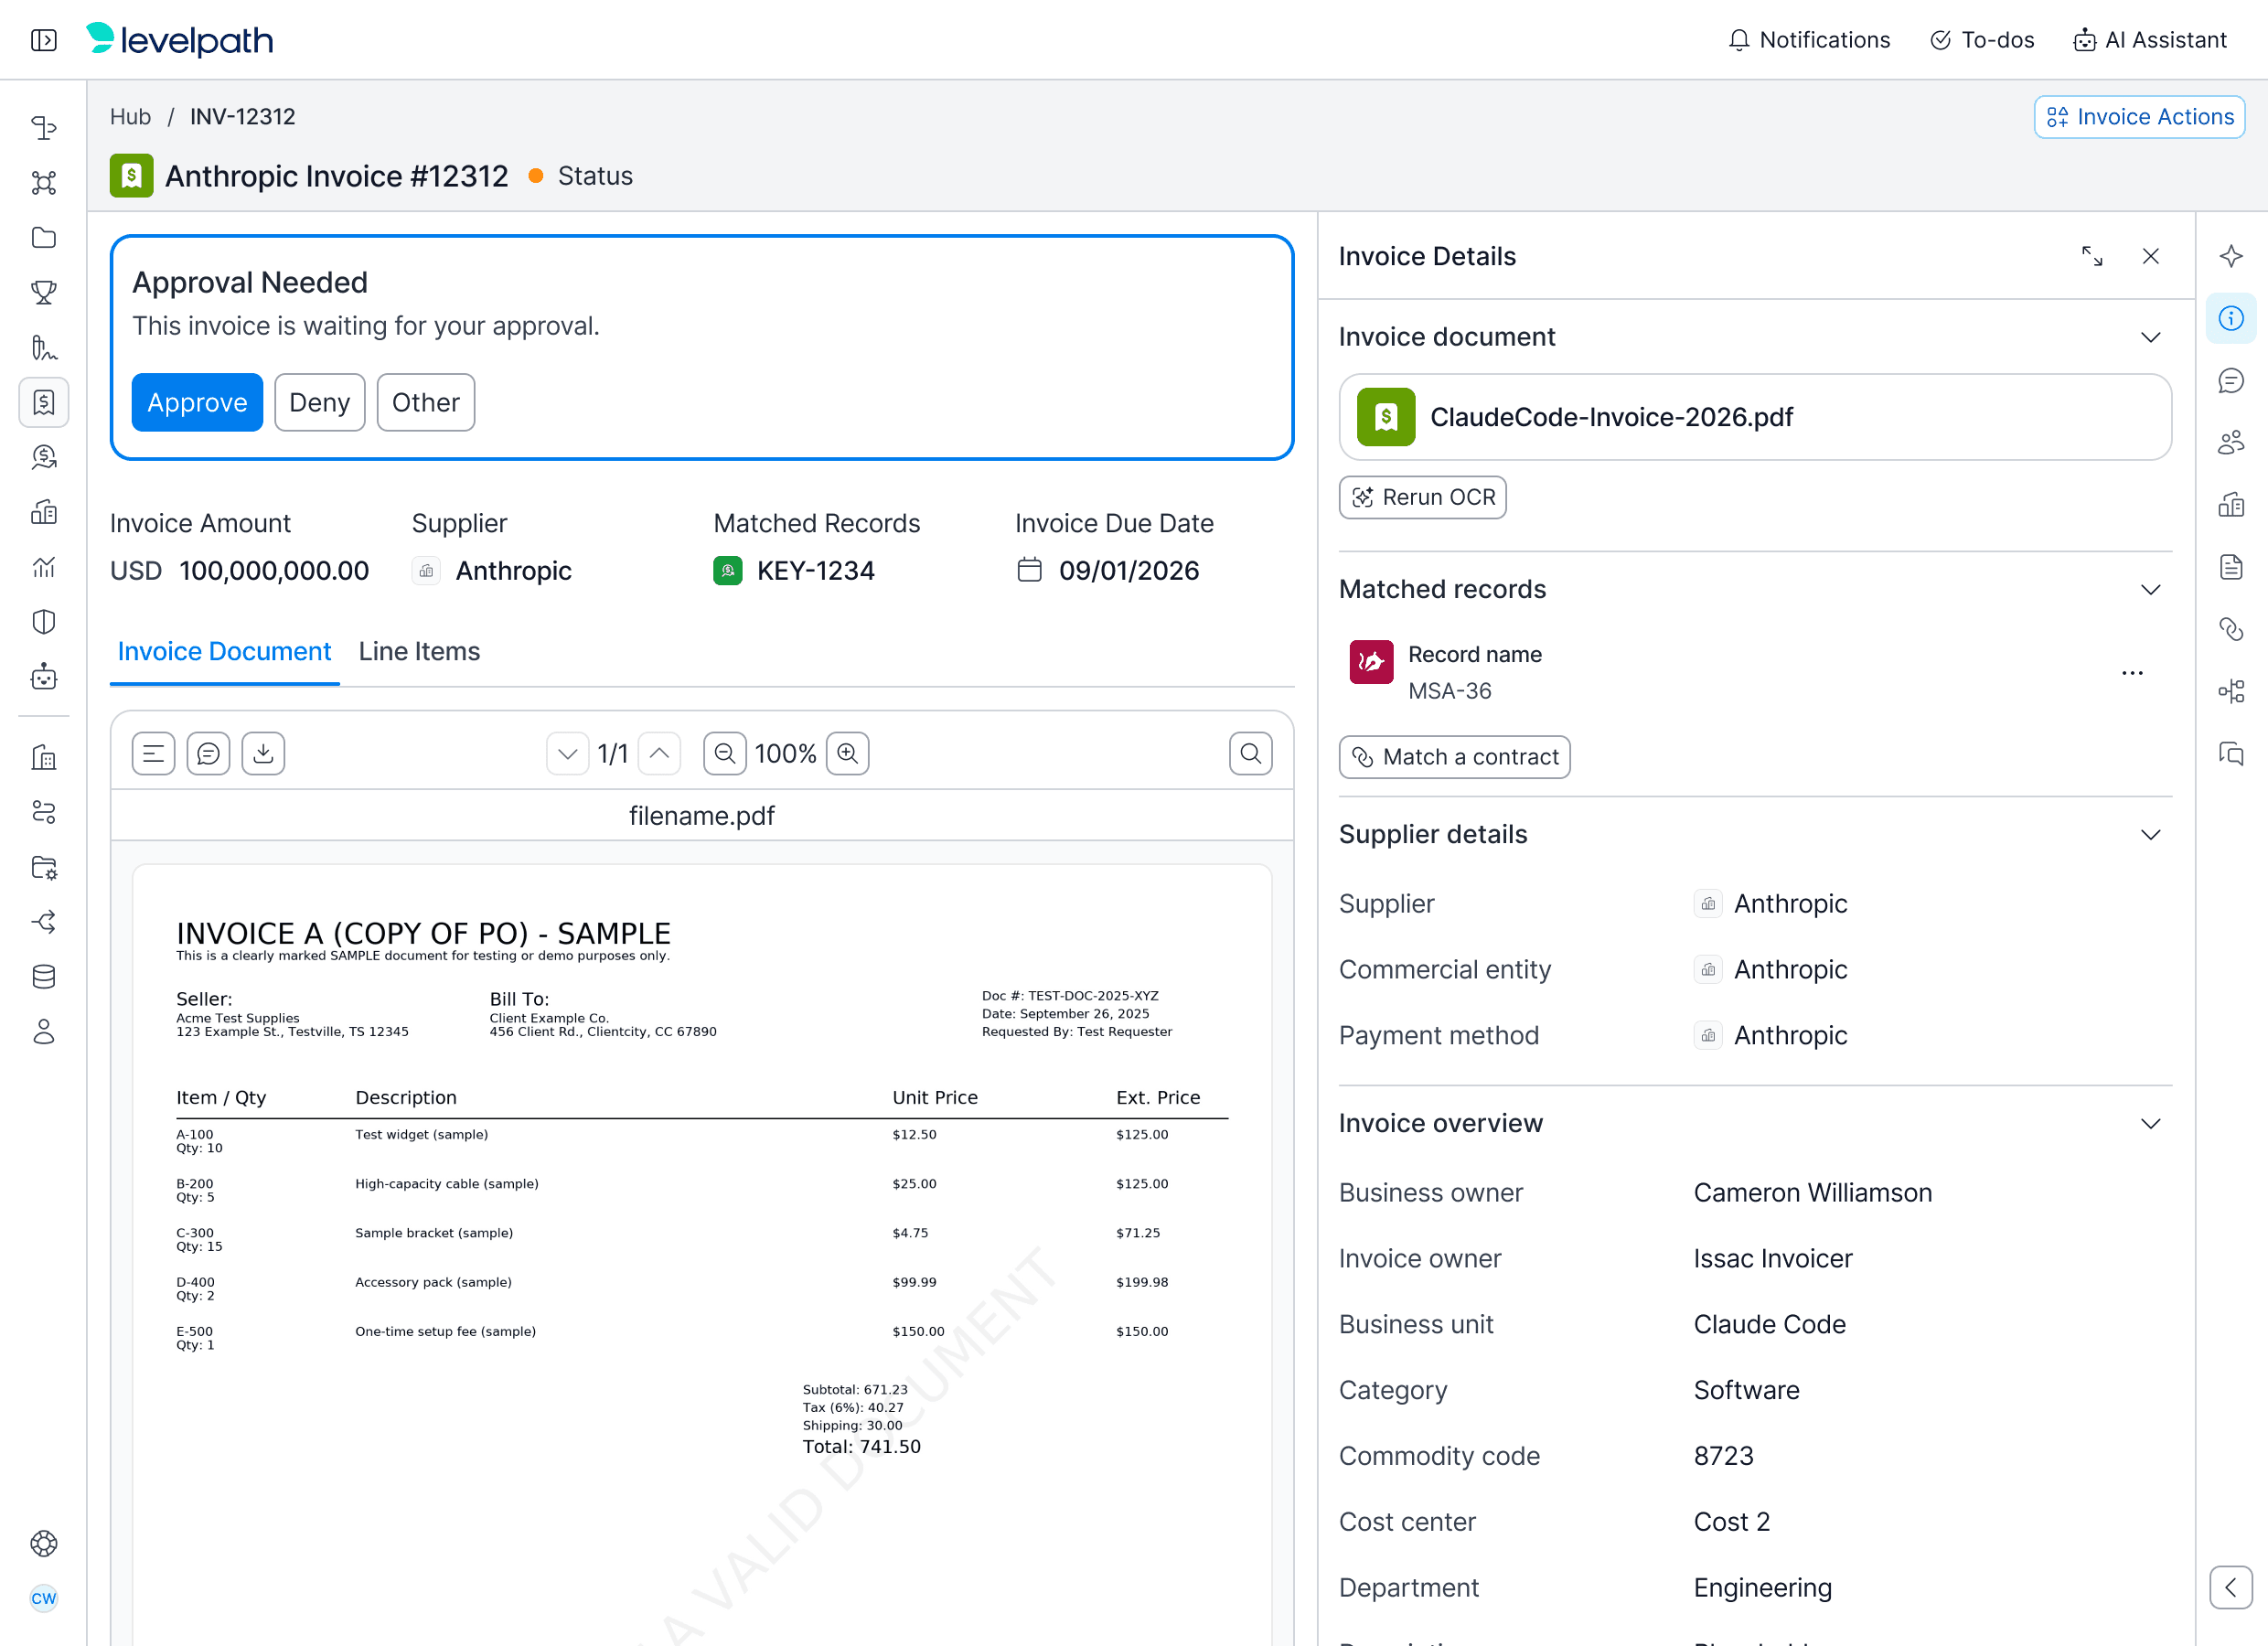Open matched record KEY-1234
Viewport: 2268px width, 1646px height.
(794, 571)
